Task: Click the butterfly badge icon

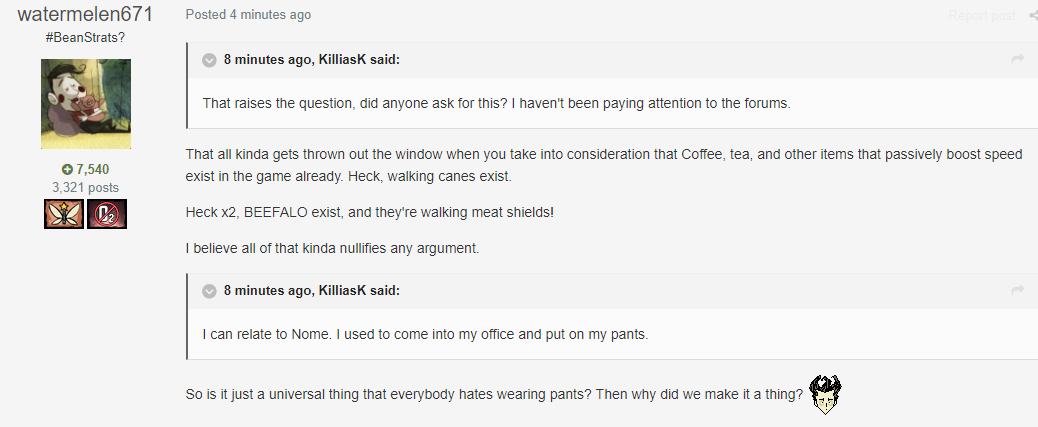Action: pyautogui.click(x=64, y=214)
